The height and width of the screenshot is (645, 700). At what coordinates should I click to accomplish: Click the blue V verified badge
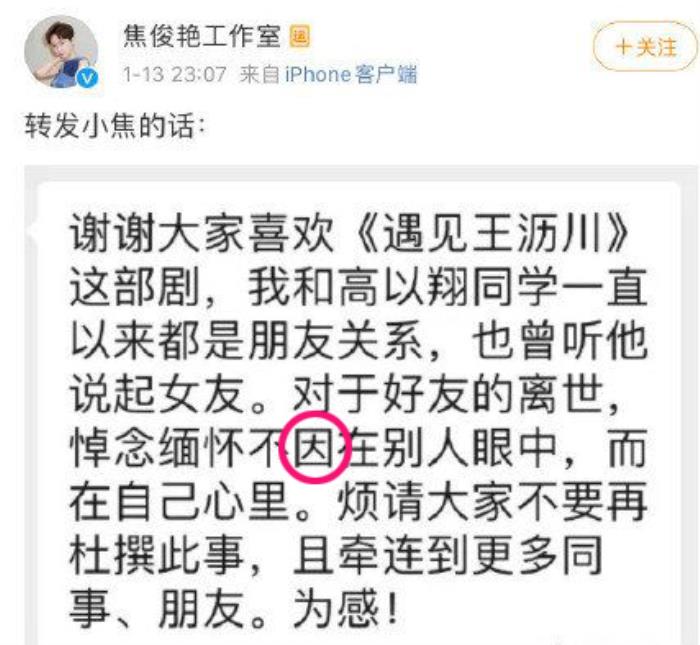[87, 78]
